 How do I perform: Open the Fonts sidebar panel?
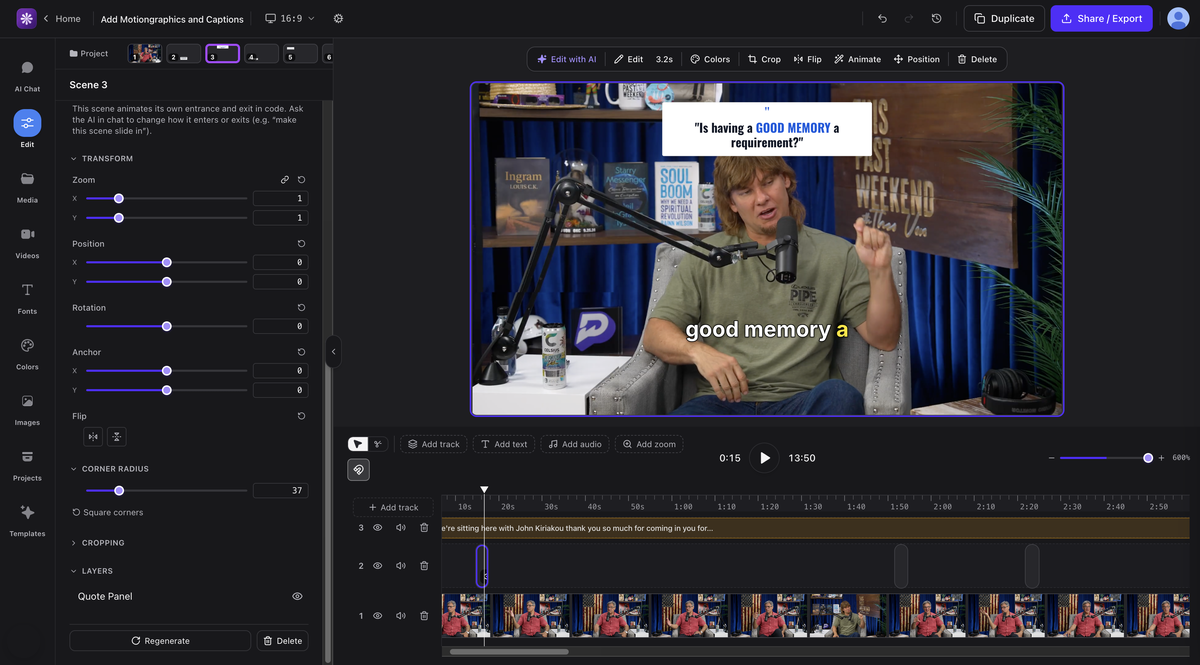pos(27,297)
